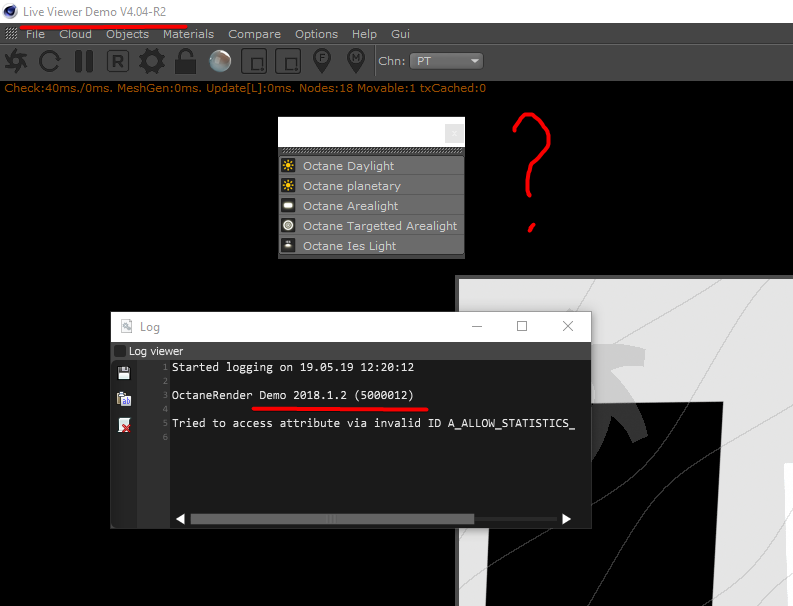
Task: Open the Materials menu
Action: coord(188,34)
